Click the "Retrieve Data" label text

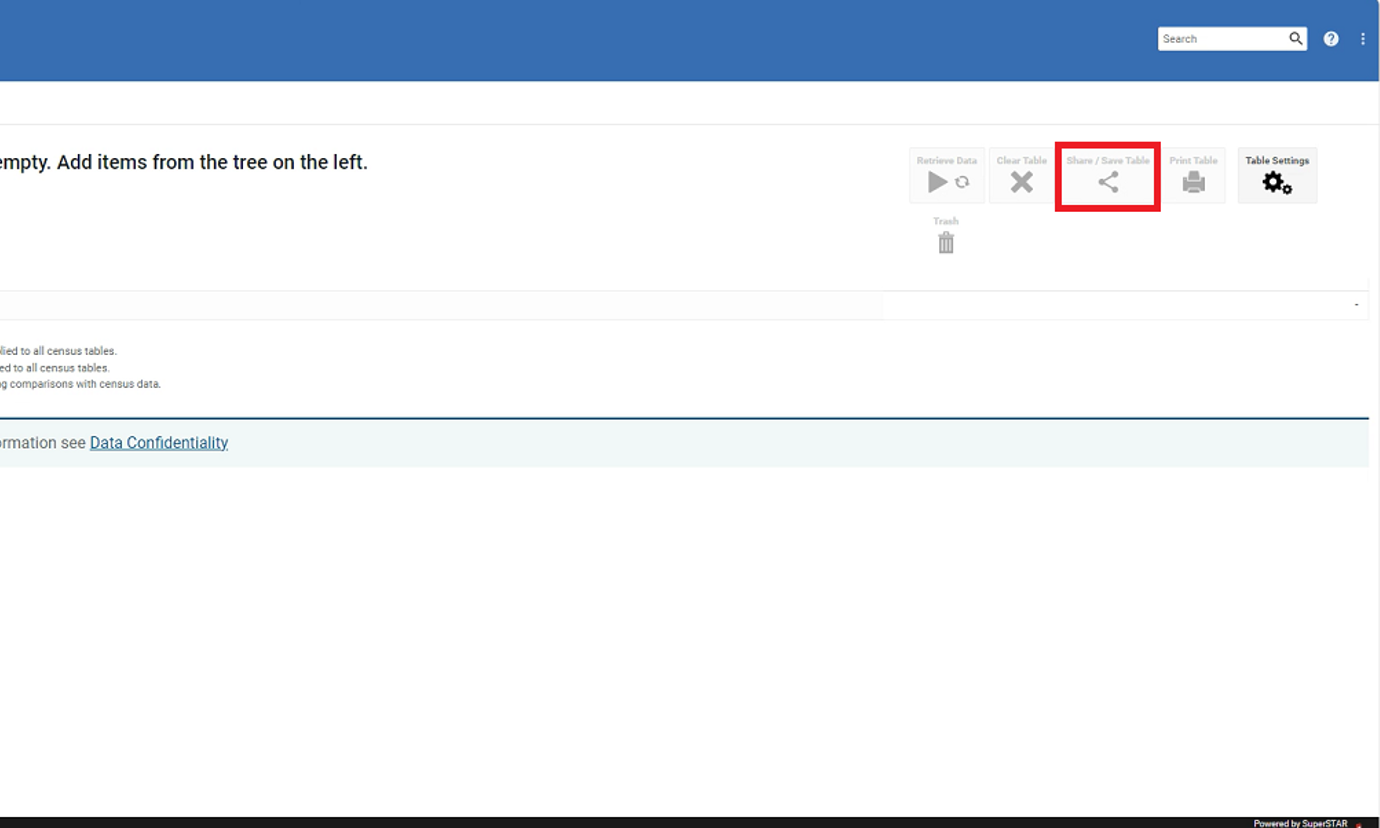(x=946, y=161)
